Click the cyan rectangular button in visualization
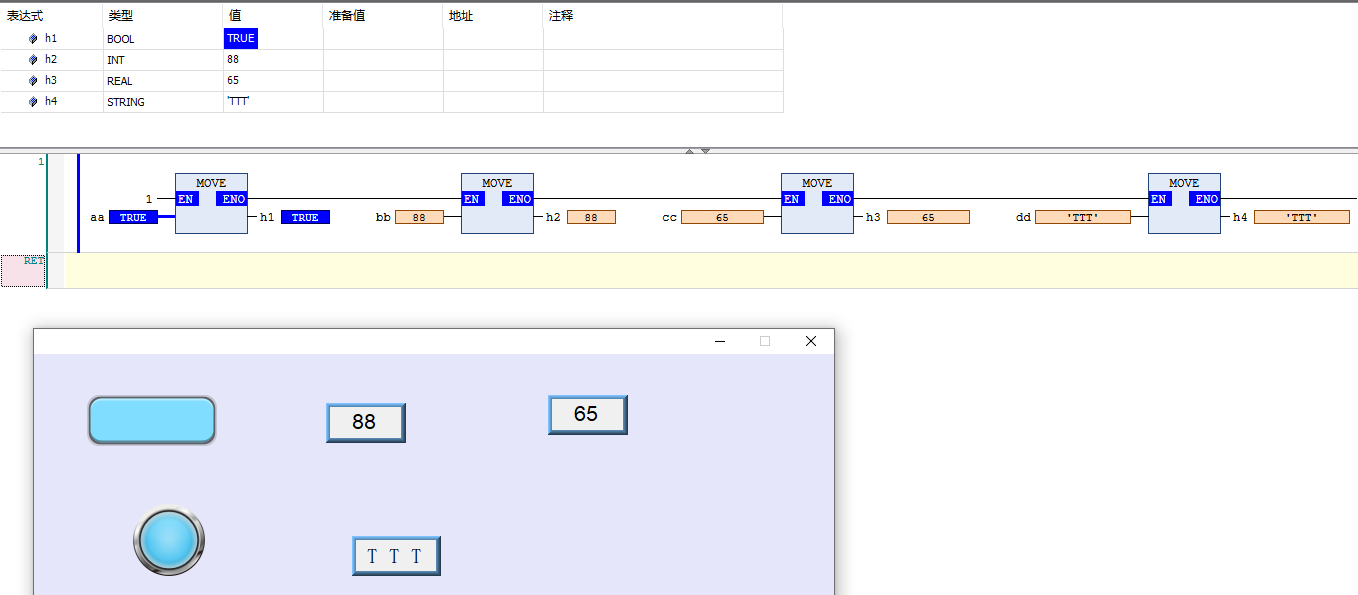Screen dimensions: 1358x595 pyautogui.click(x=152, y=420)
